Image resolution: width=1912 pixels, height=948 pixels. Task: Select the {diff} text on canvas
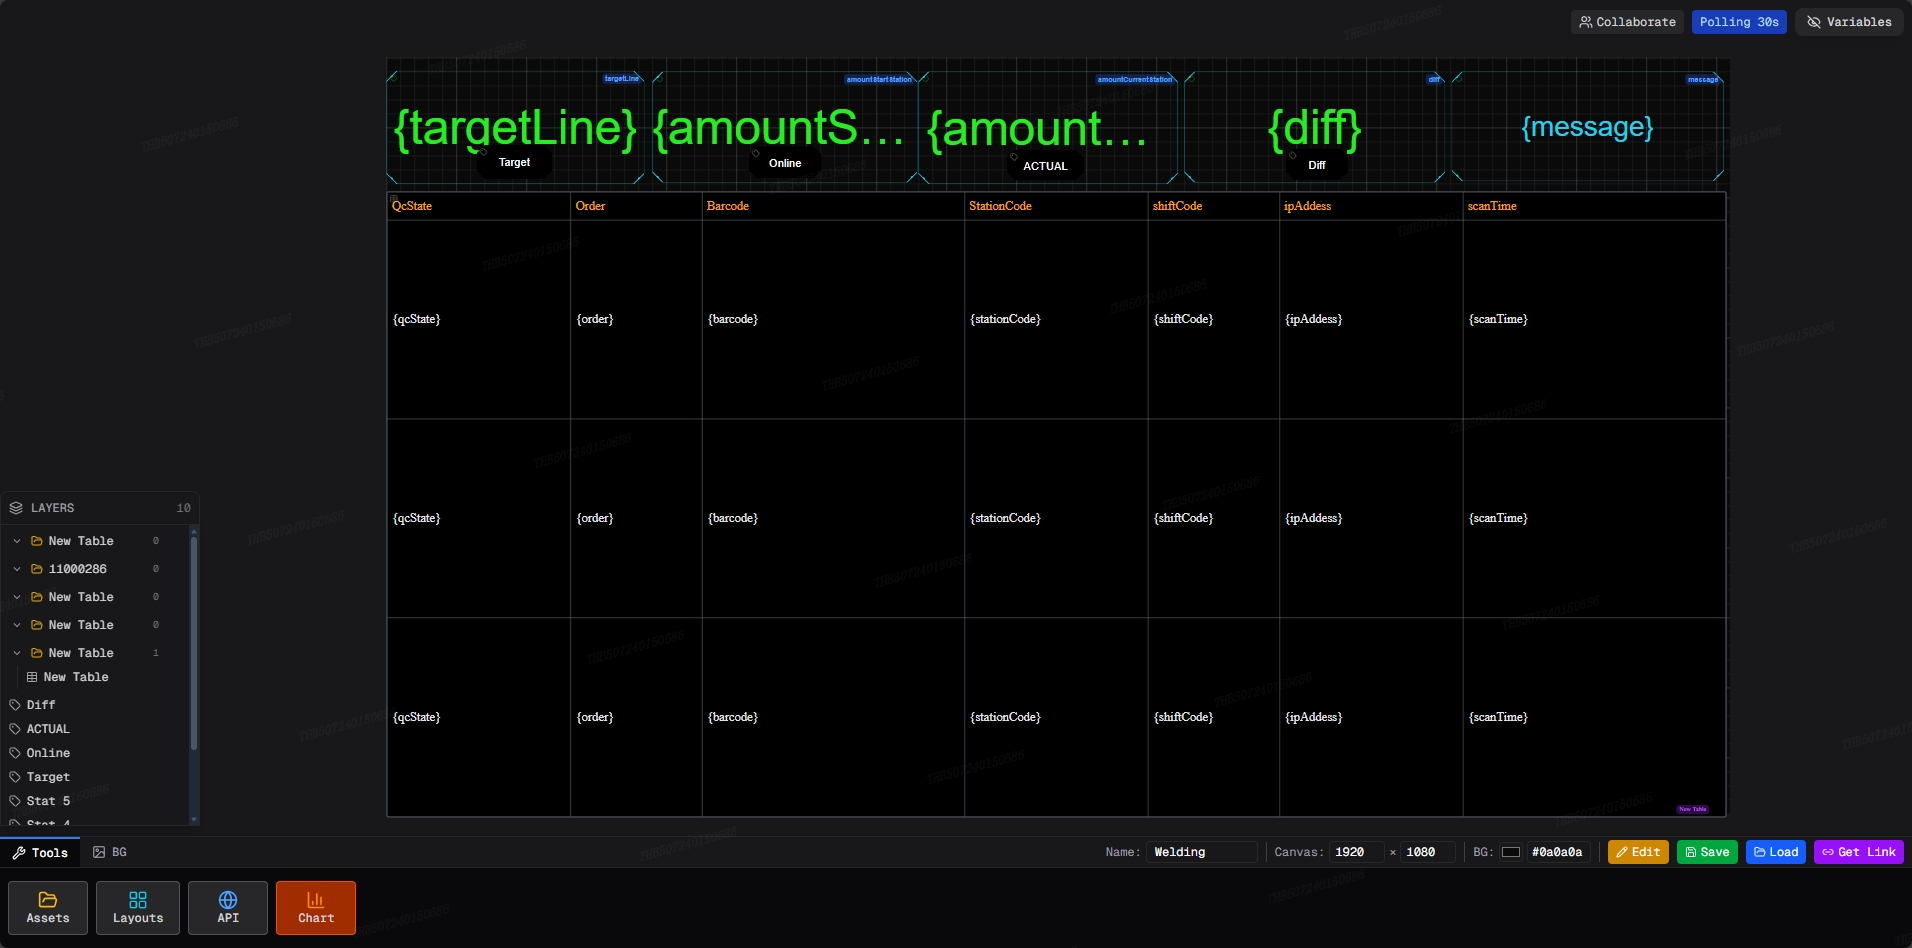tap(1314, 129)
